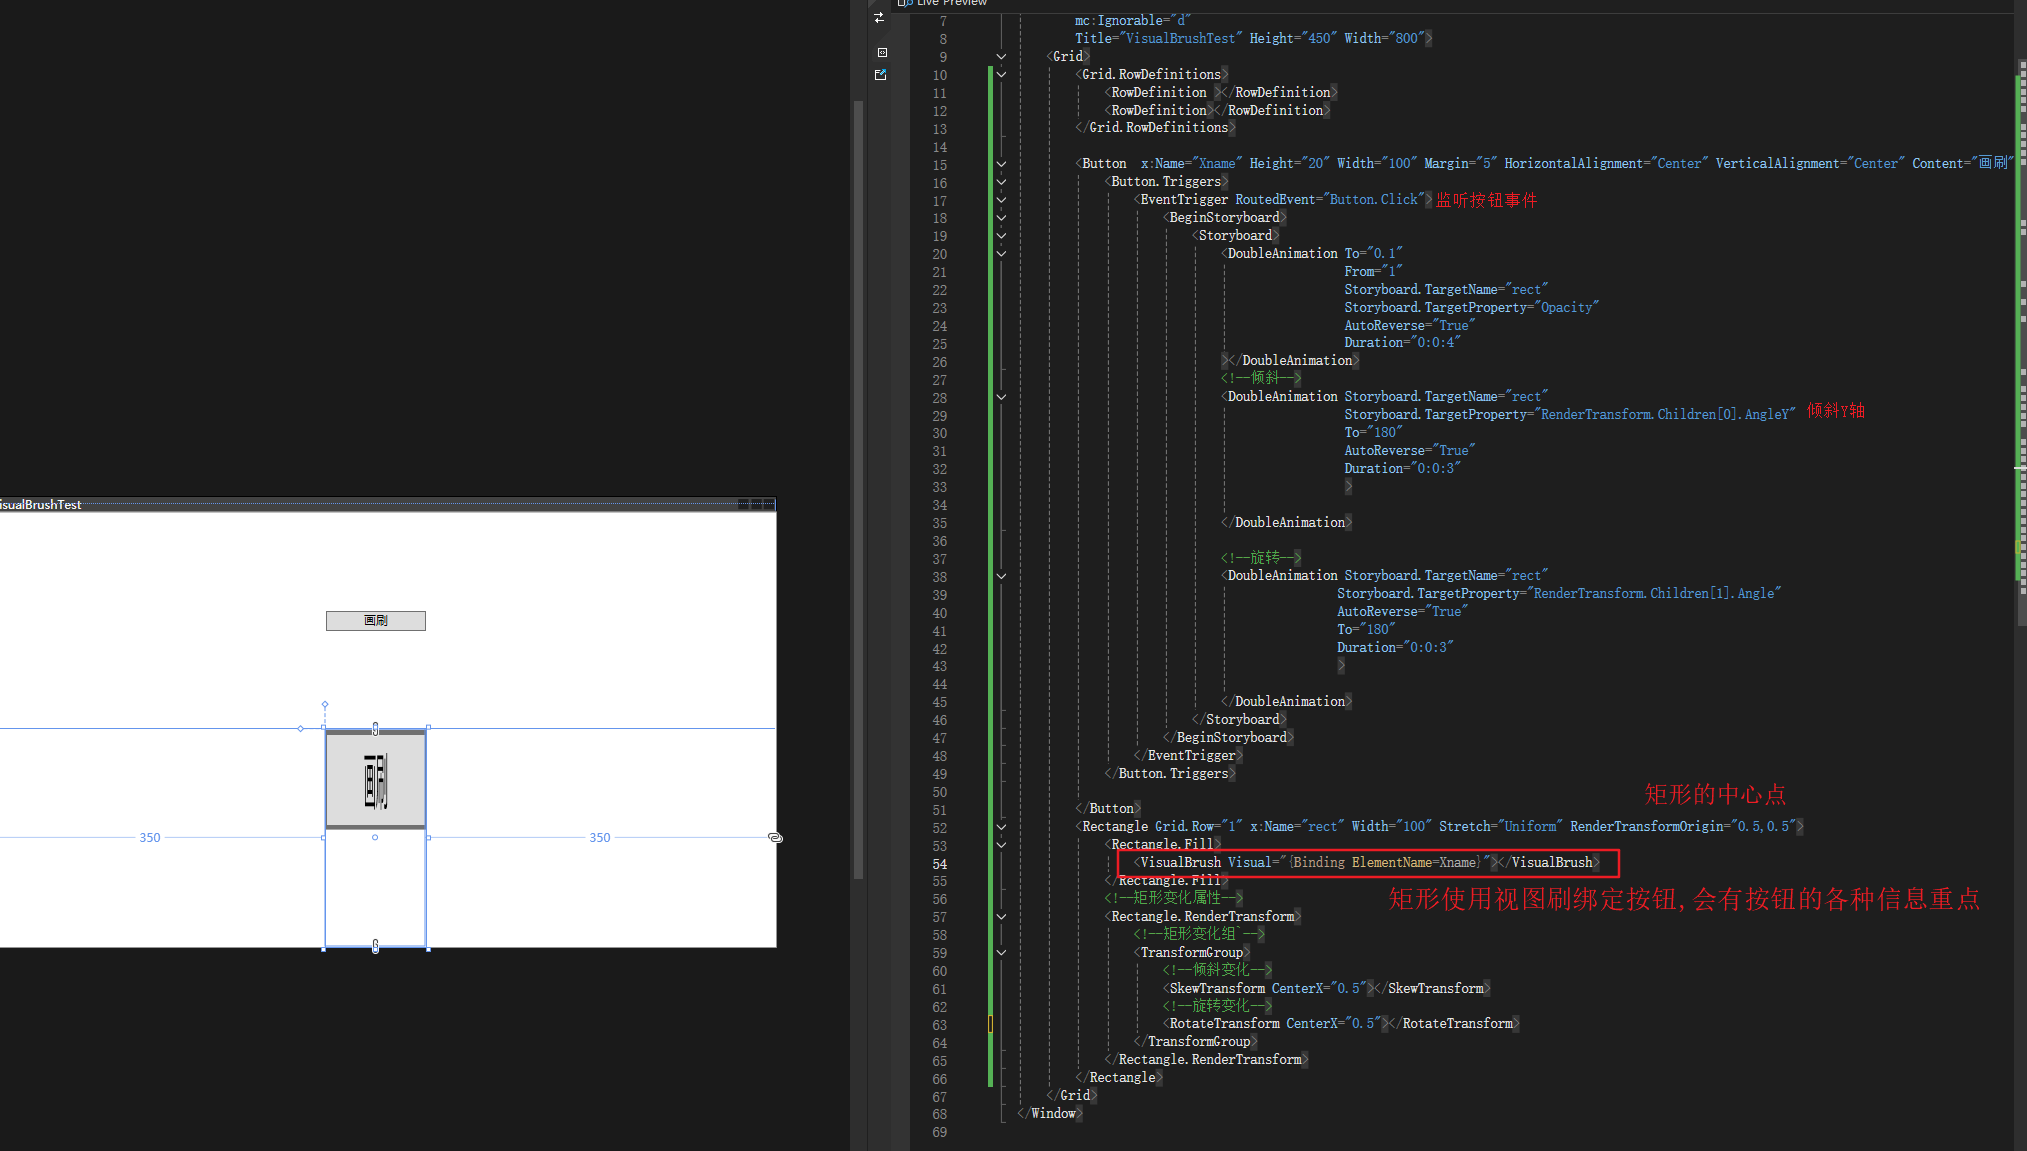Click the VisualBrush Visual binding on line 54
This screenshot has height=1151, width=2027.
coord(1359,862)
